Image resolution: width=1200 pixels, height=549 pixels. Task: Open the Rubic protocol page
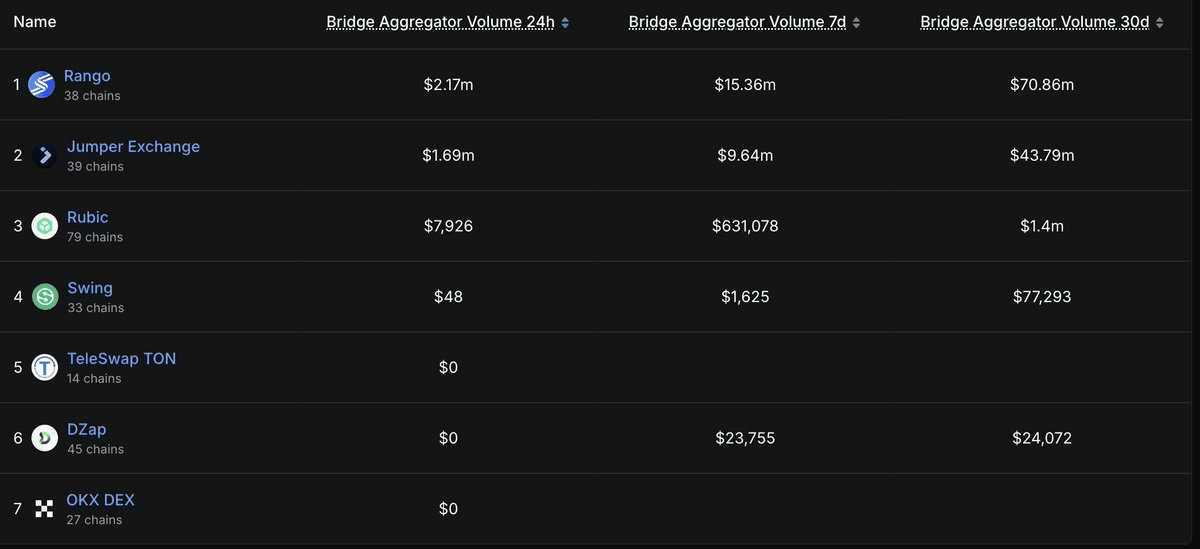click(87, 217)
